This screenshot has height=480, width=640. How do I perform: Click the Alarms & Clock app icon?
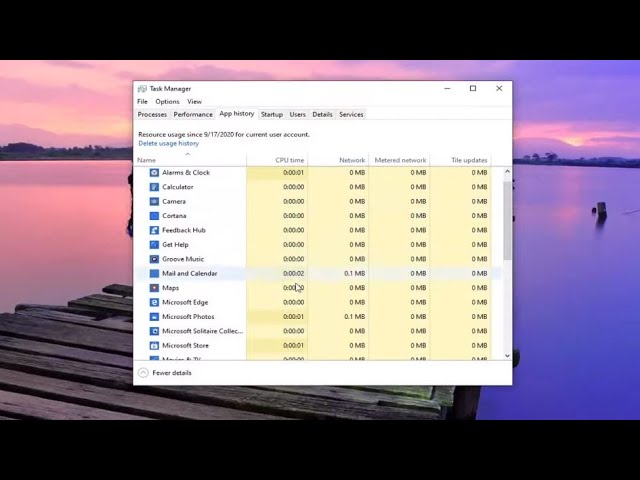[x=154, y=173]
